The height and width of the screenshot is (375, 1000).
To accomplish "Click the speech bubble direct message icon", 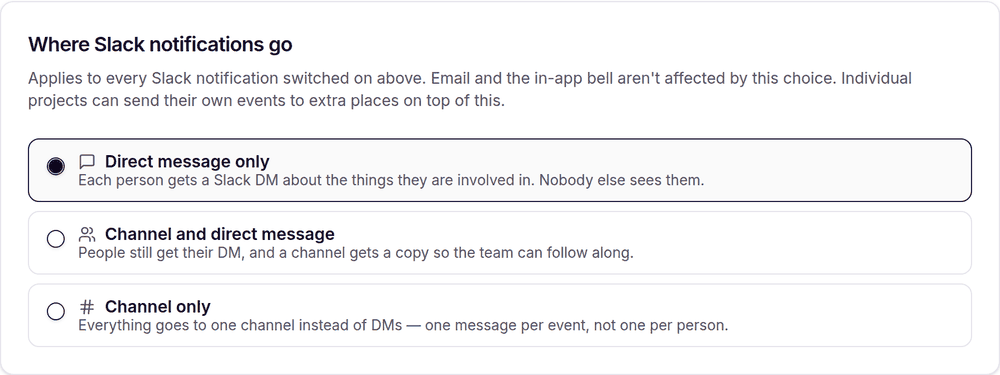I will (87, 161).
